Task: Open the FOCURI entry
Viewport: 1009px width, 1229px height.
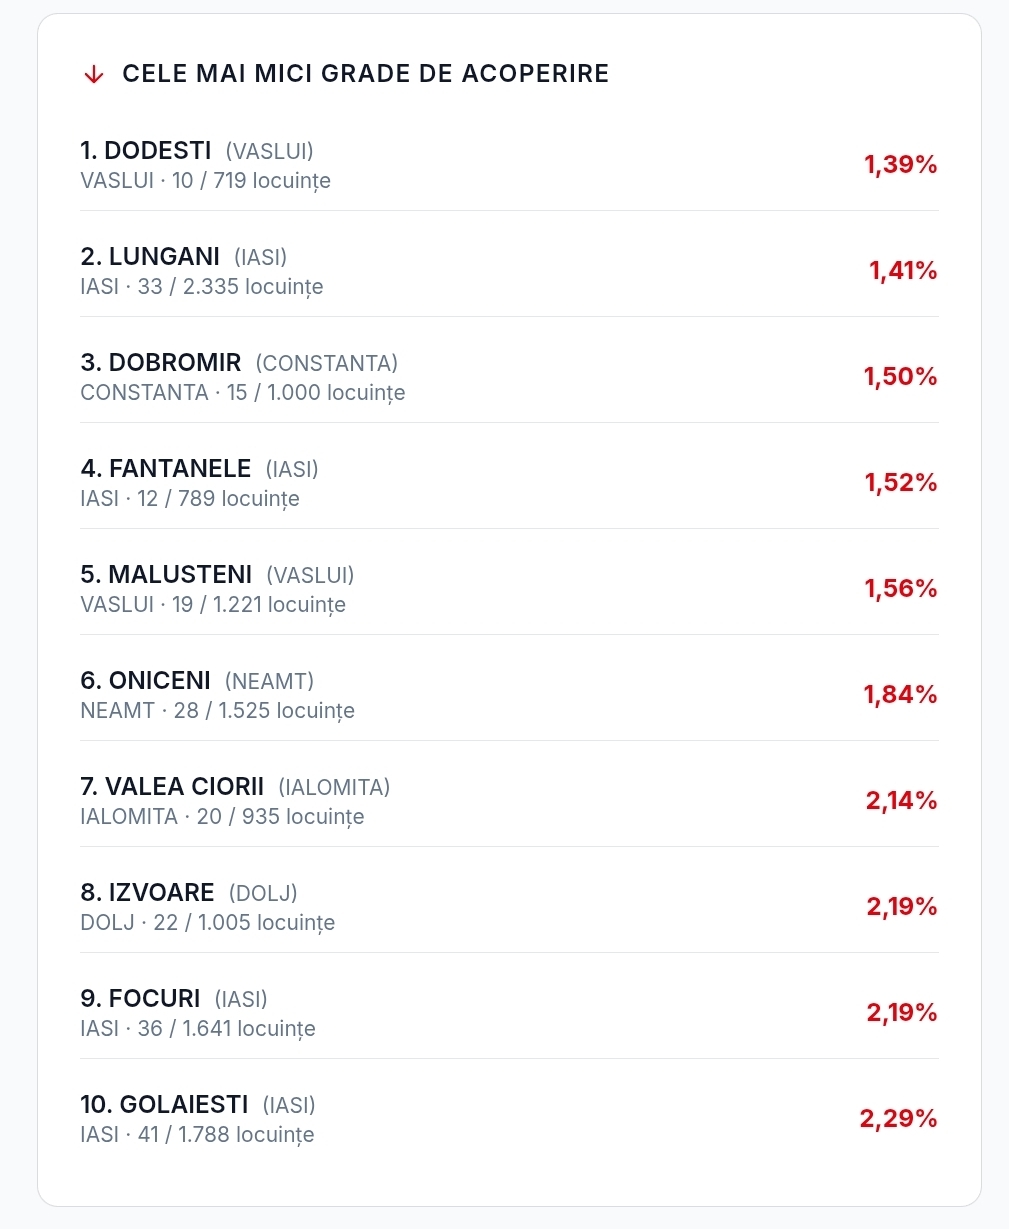Action: click(x=509, y=1013)
